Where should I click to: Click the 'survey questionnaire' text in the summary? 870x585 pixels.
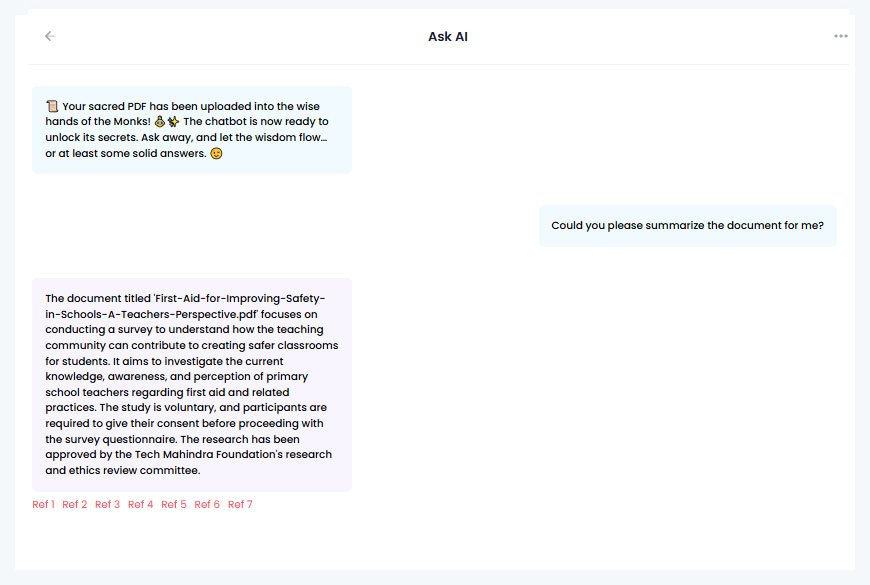coord(121,439)
